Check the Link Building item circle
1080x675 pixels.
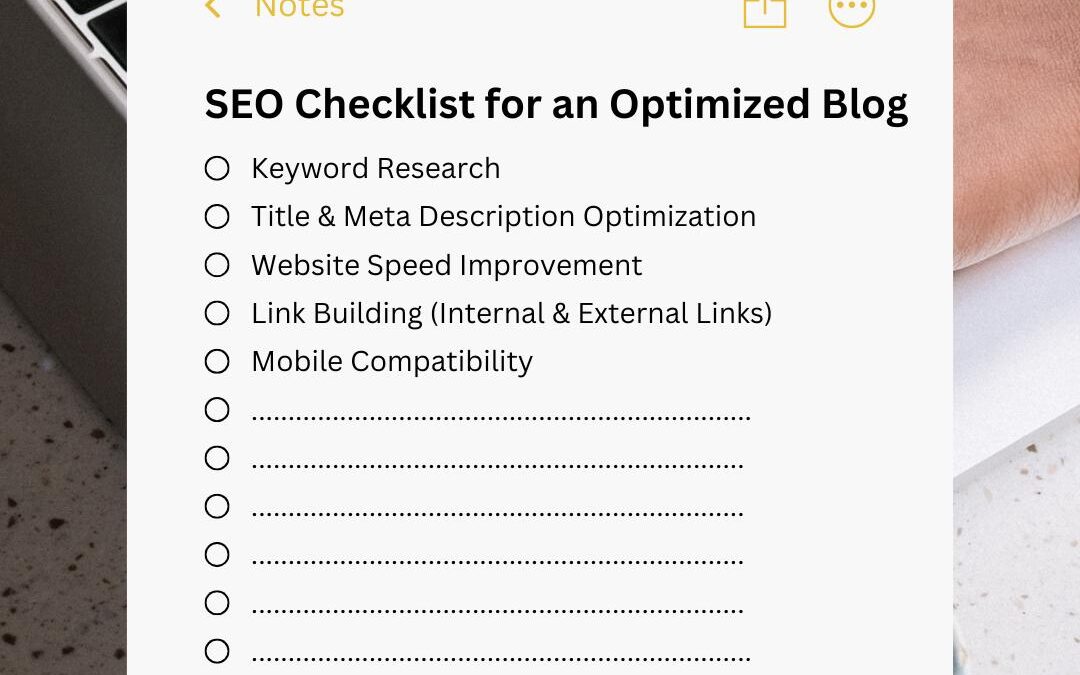click(x=217, y=313)
